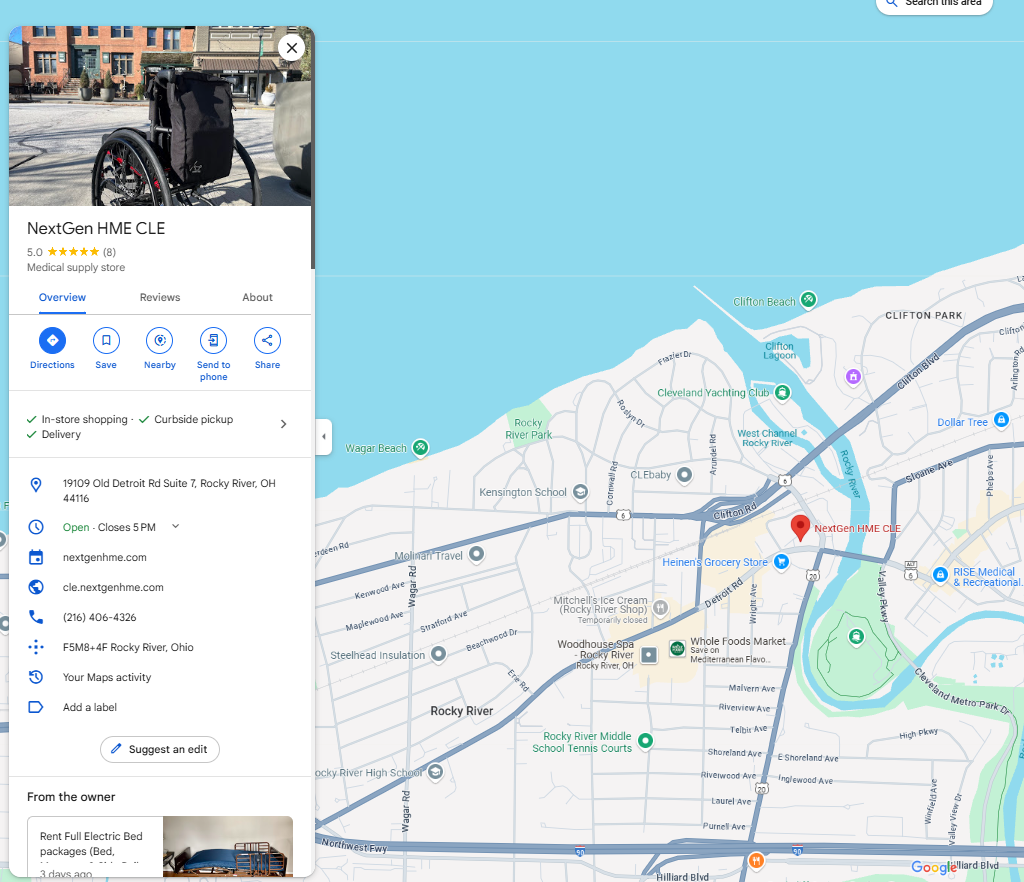Open the wheelchair storefront photo

click(x=160, y=116)
